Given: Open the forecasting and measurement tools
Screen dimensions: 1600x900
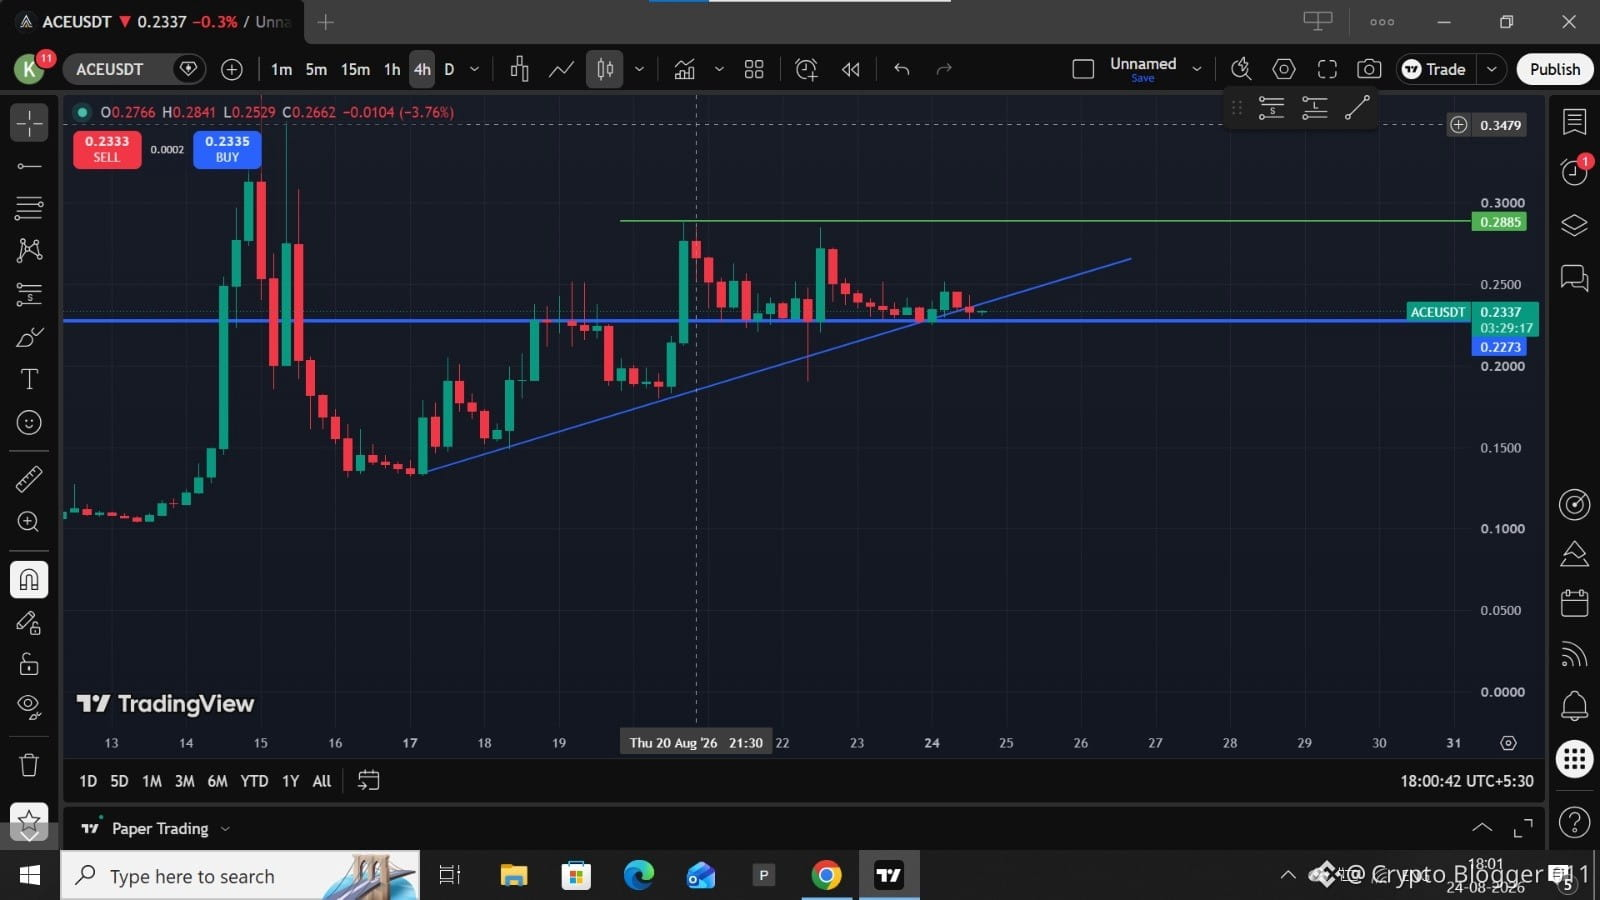Looking at the screenshot, I should (x=29, y=293).
